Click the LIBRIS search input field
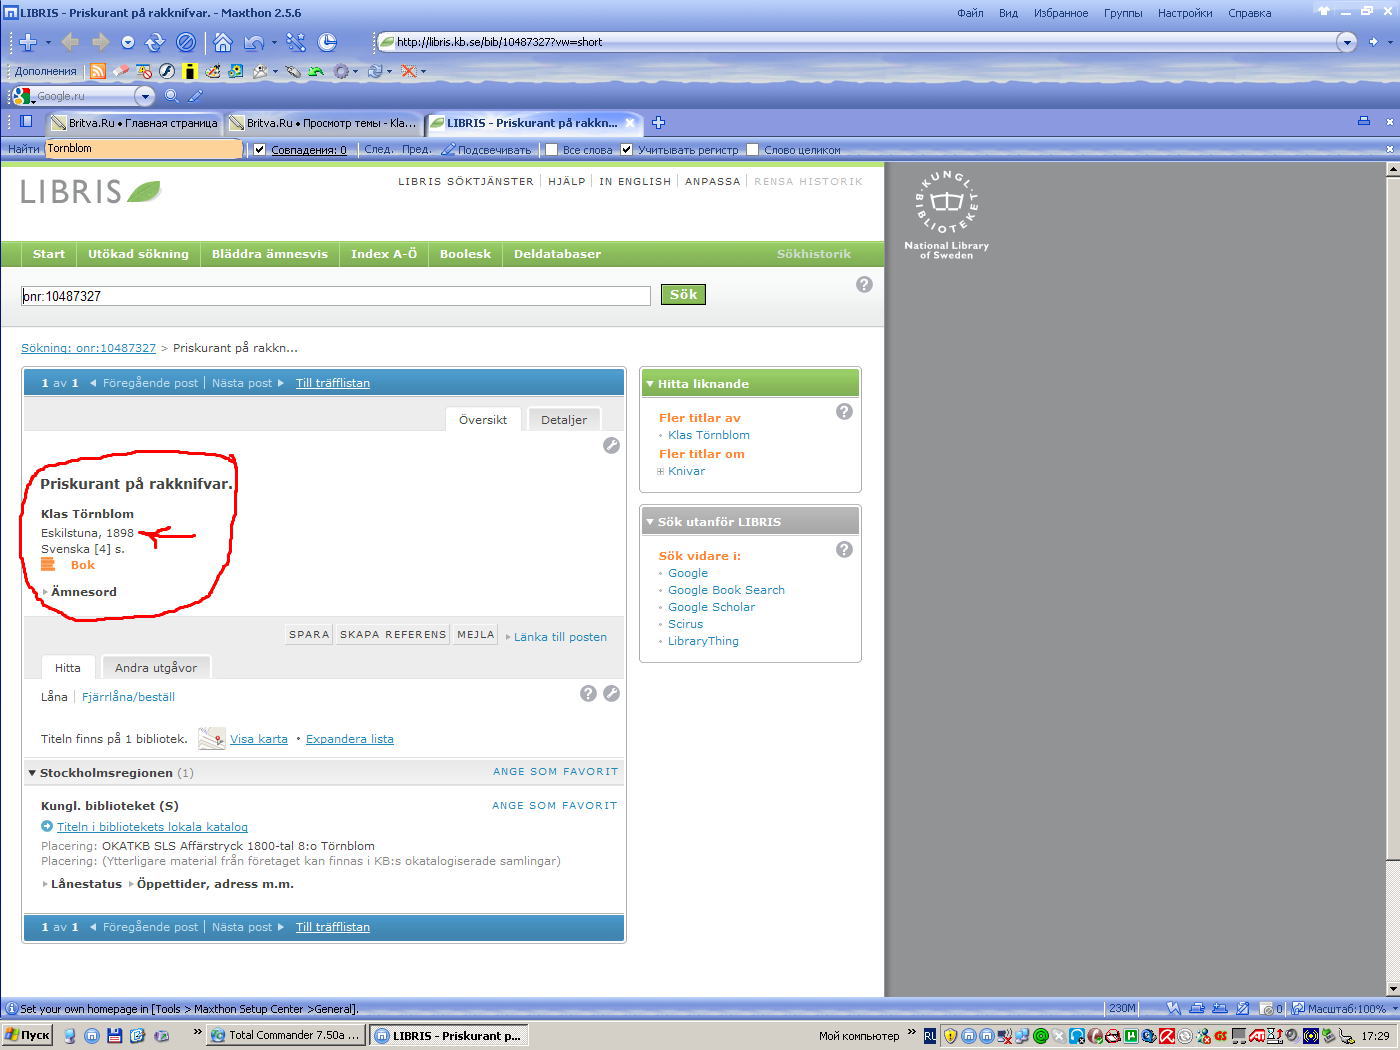Image resolution: width=1400 pixels, height=1050 pixels. pyautogui.click(x=336, y=296)
